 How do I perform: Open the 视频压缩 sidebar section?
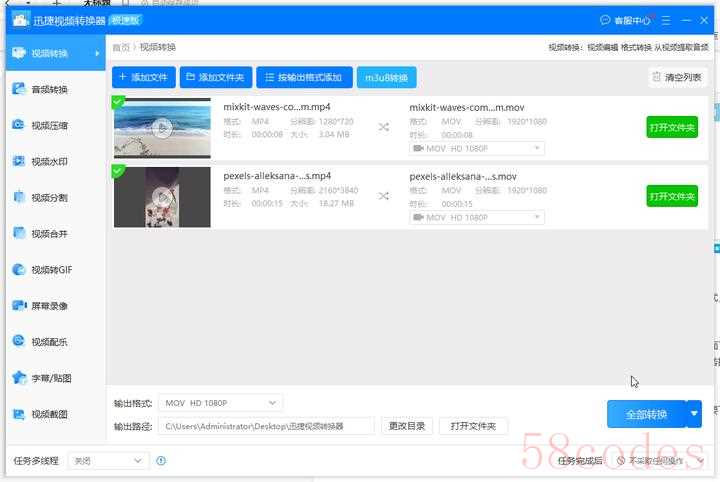[55, 125]
